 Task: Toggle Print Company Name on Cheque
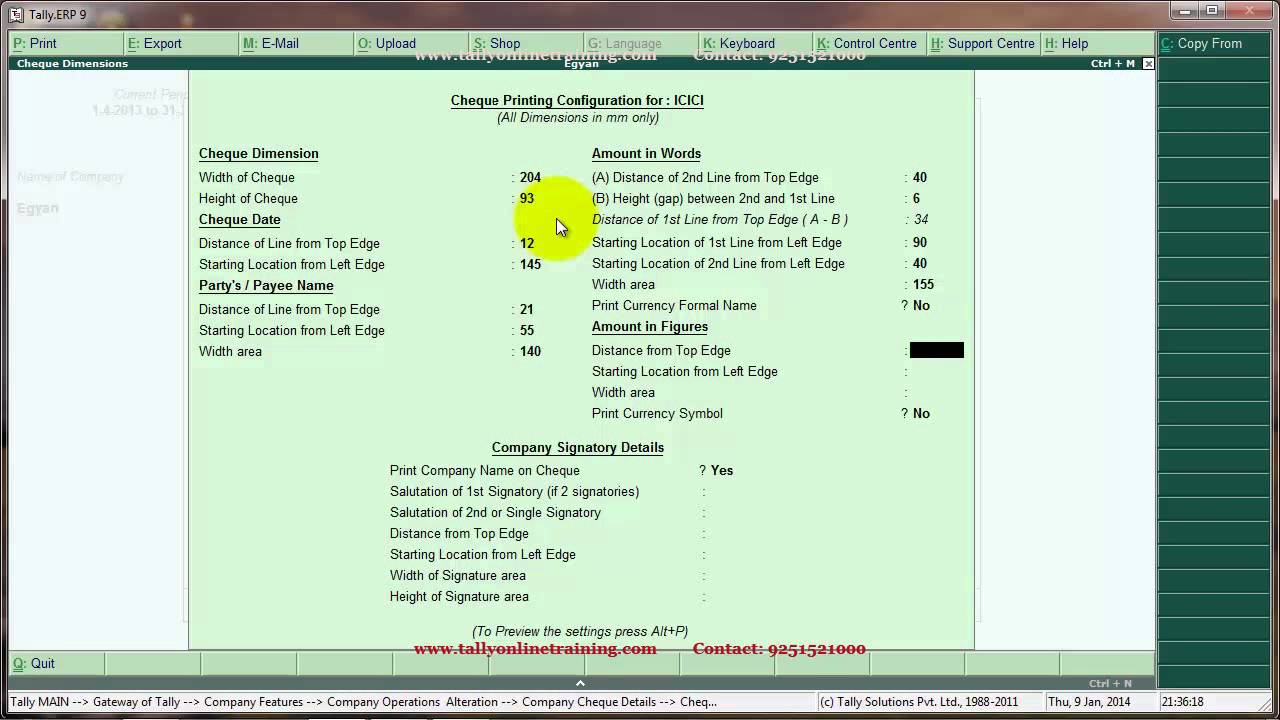(722, 470)
